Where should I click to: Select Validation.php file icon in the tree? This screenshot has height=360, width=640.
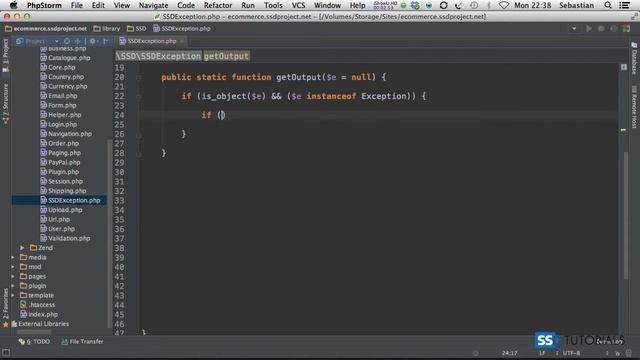tap(43, 238)
